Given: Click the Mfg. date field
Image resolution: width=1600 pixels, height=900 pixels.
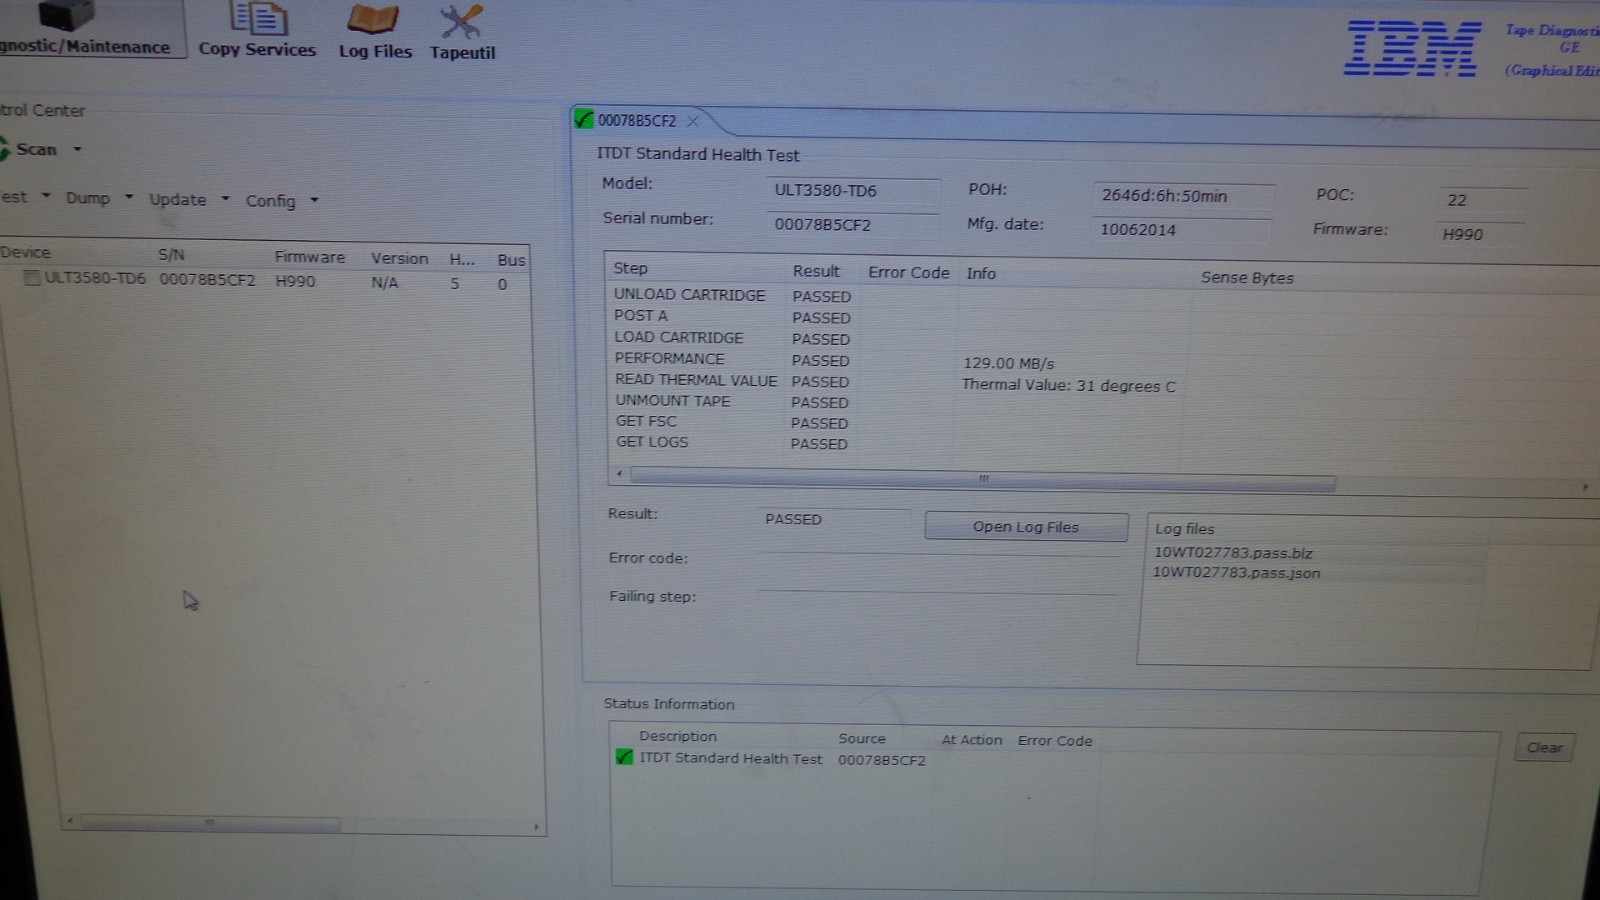Looking at the screenshot, I should (x=1183, y=230).
